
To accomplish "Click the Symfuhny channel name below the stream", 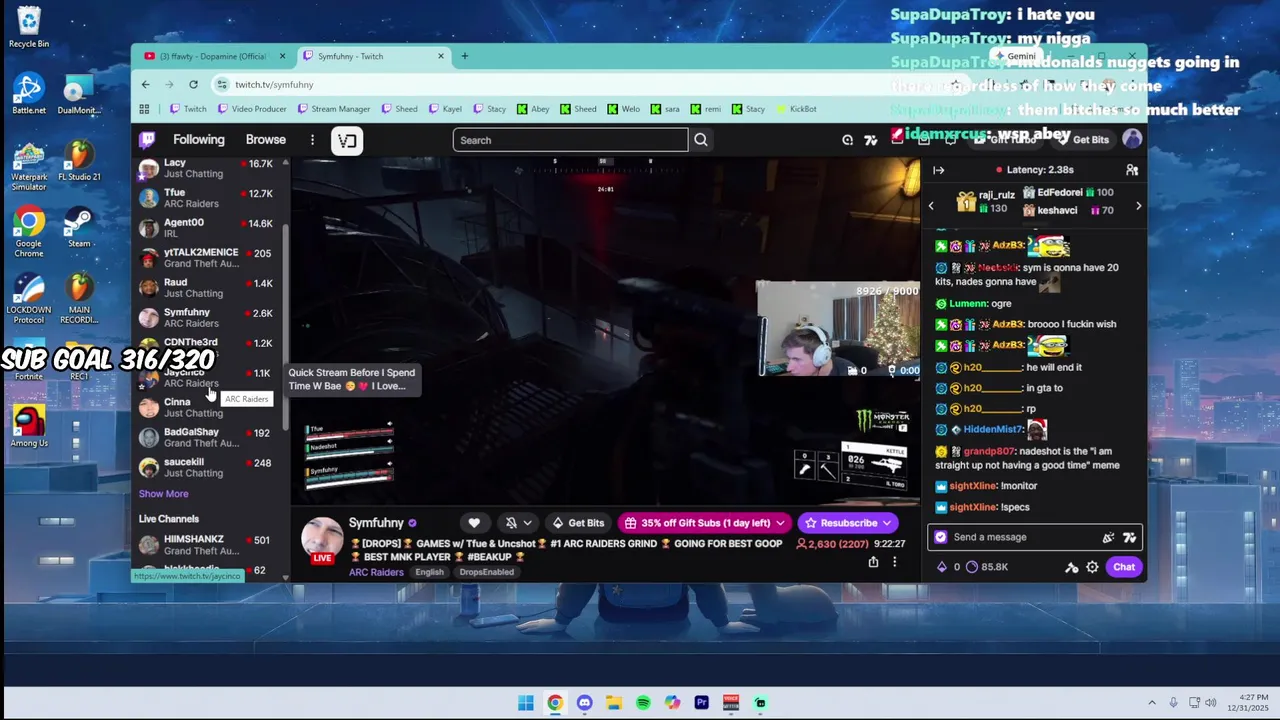I will [376, 523].
